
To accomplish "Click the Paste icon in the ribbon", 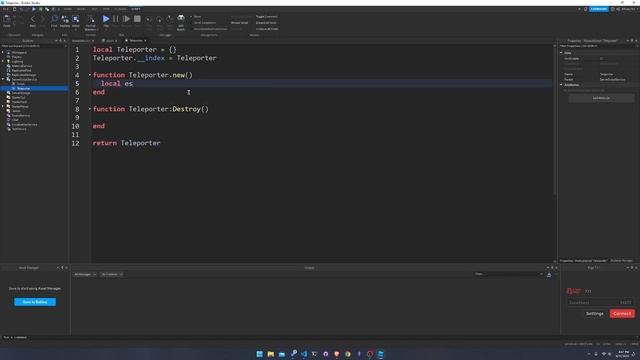I will click(7, 20).
